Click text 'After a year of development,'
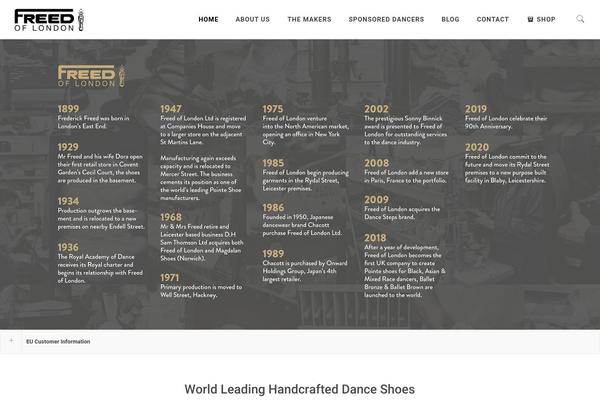 point(401,247)
